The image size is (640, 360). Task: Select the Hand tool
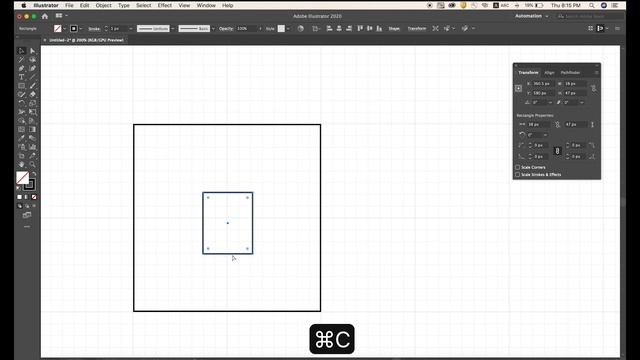pyautogui.click(x=22, y=164)
